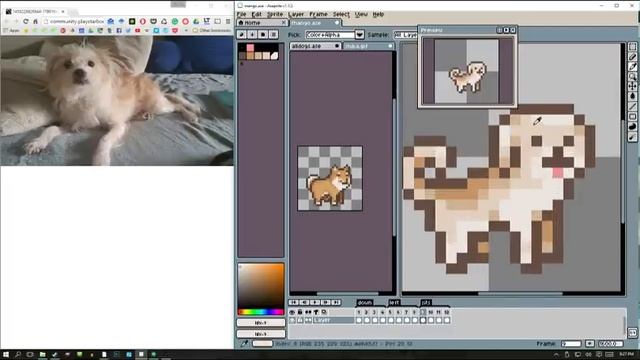Open the Frame menu
The height and width of the screenshot is (360, 640).
point(318,14)
